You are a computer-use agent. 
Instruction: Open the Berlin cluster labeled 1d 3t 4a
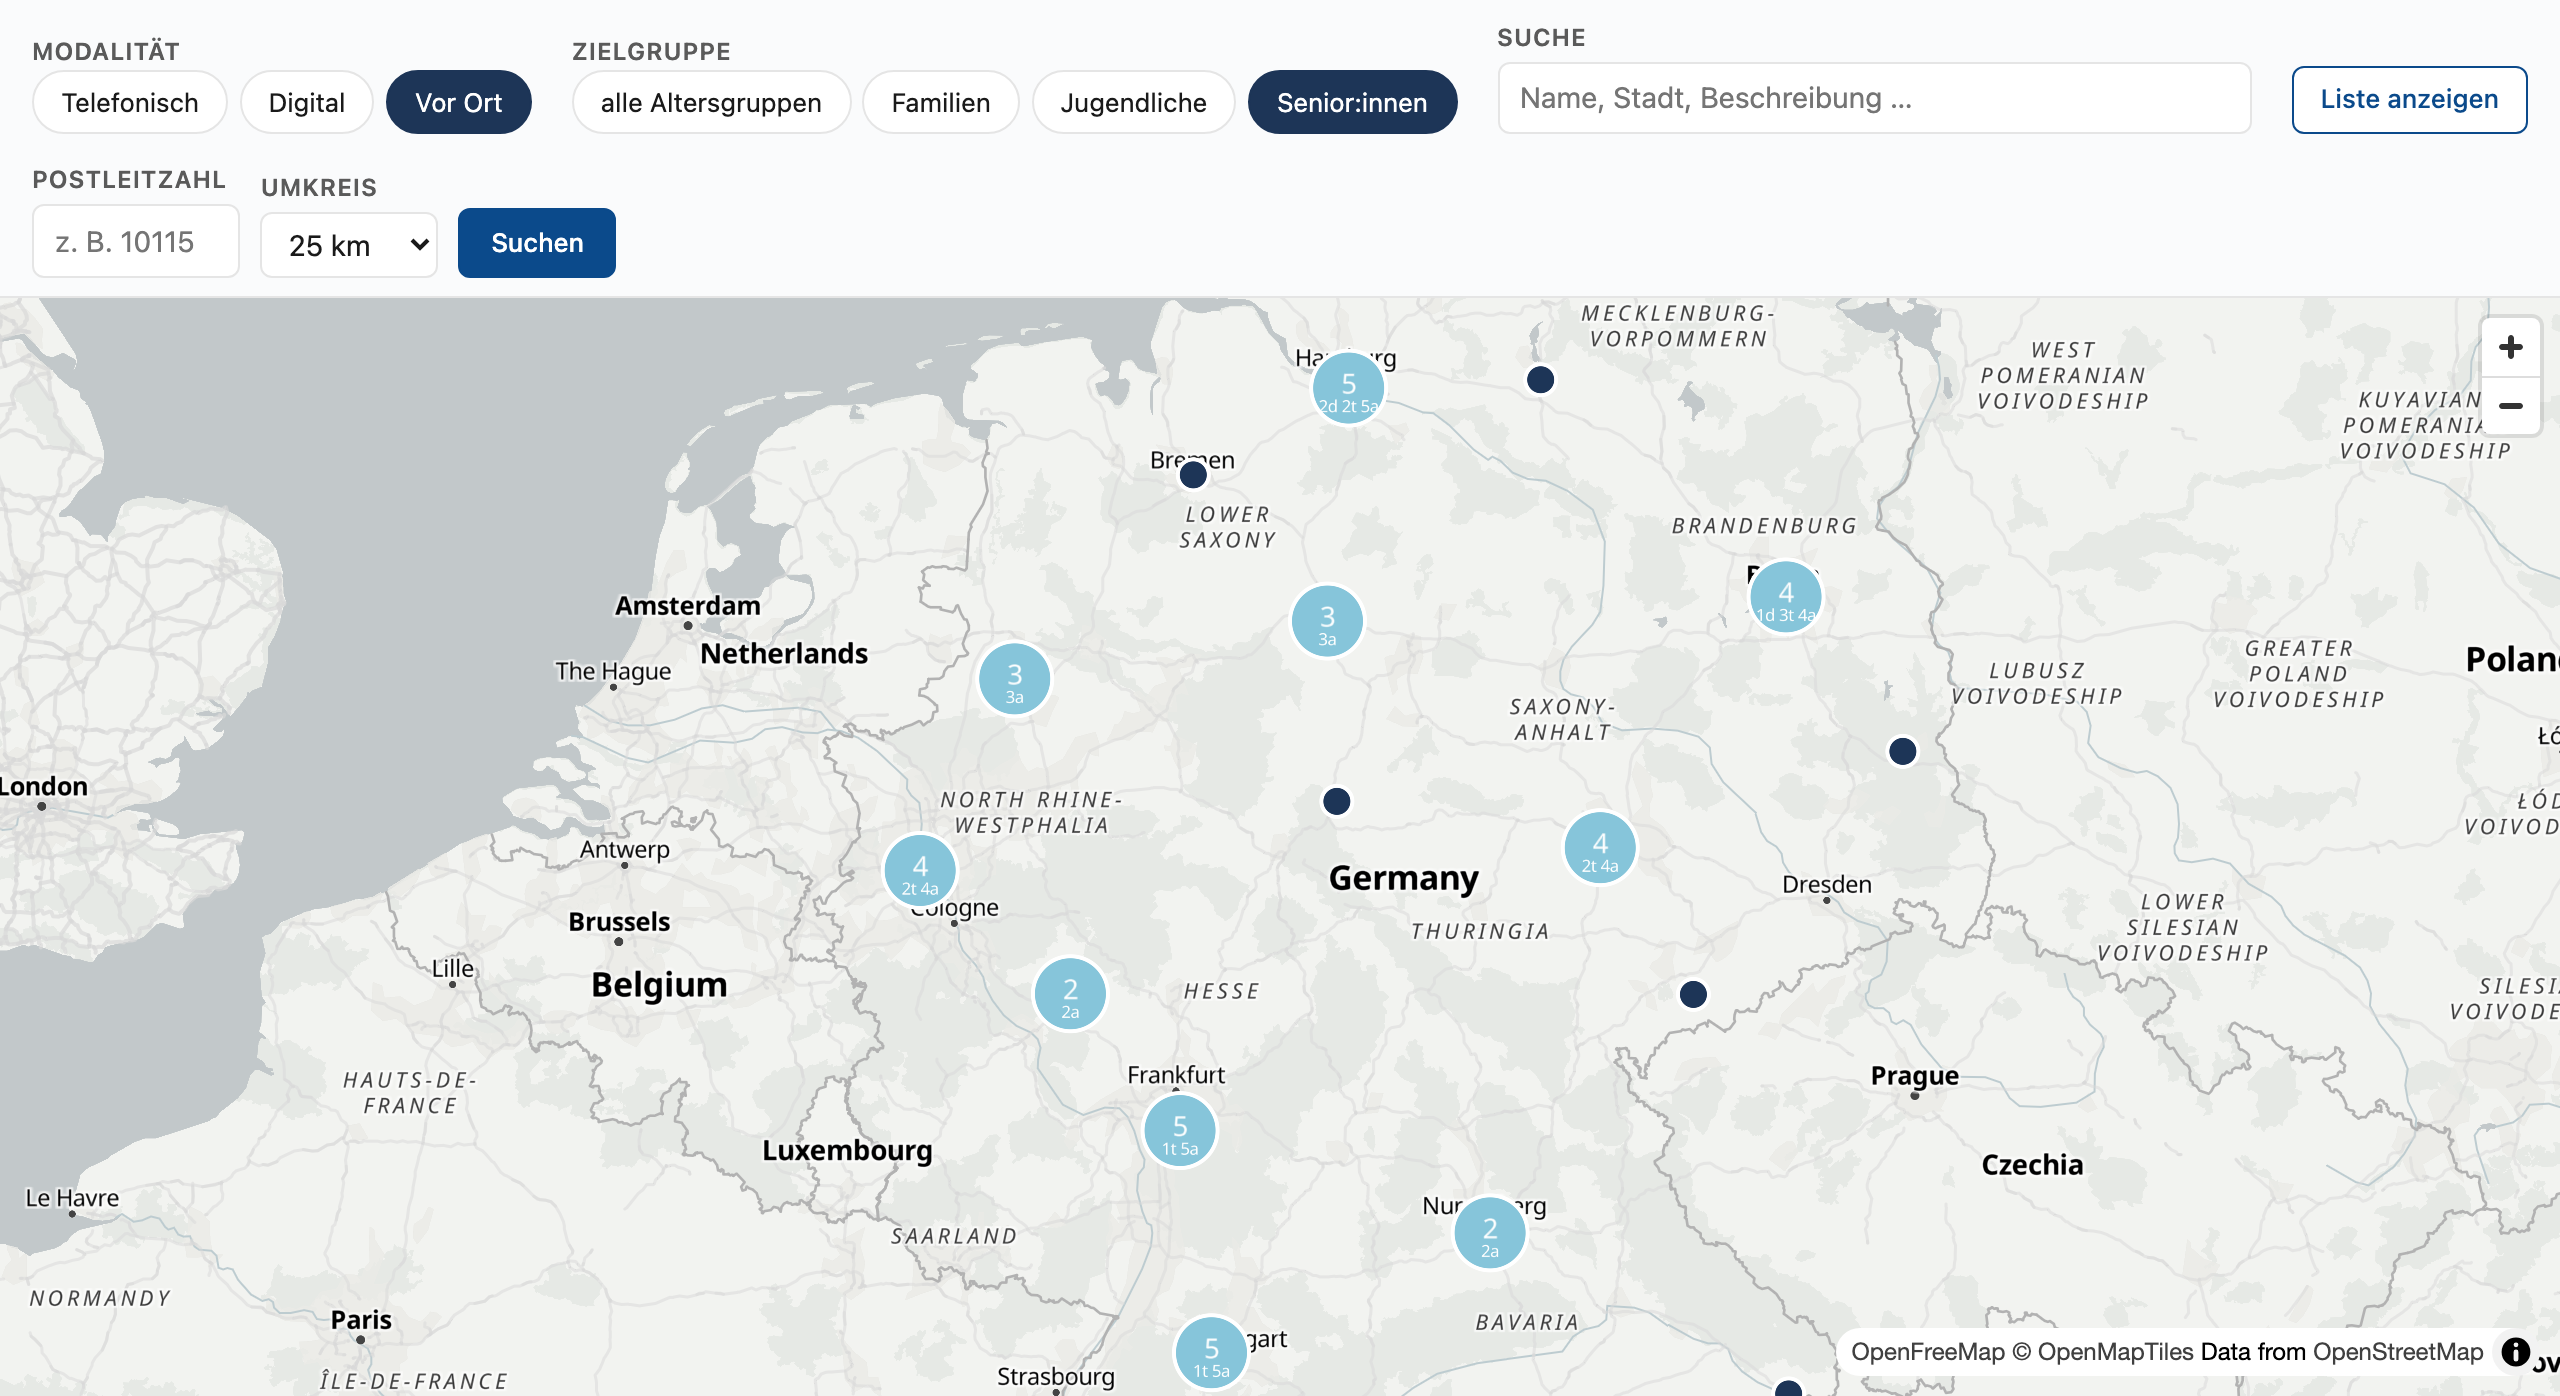1786,597
